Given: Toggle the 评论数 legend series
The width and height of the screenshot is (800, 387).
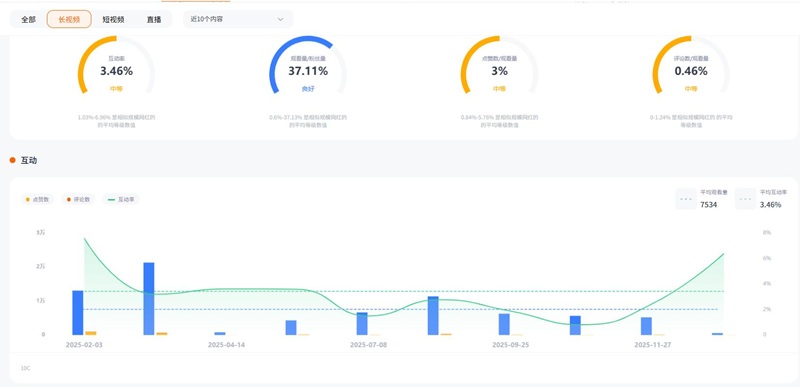Looking at the screenshot, I should (78, 199).
